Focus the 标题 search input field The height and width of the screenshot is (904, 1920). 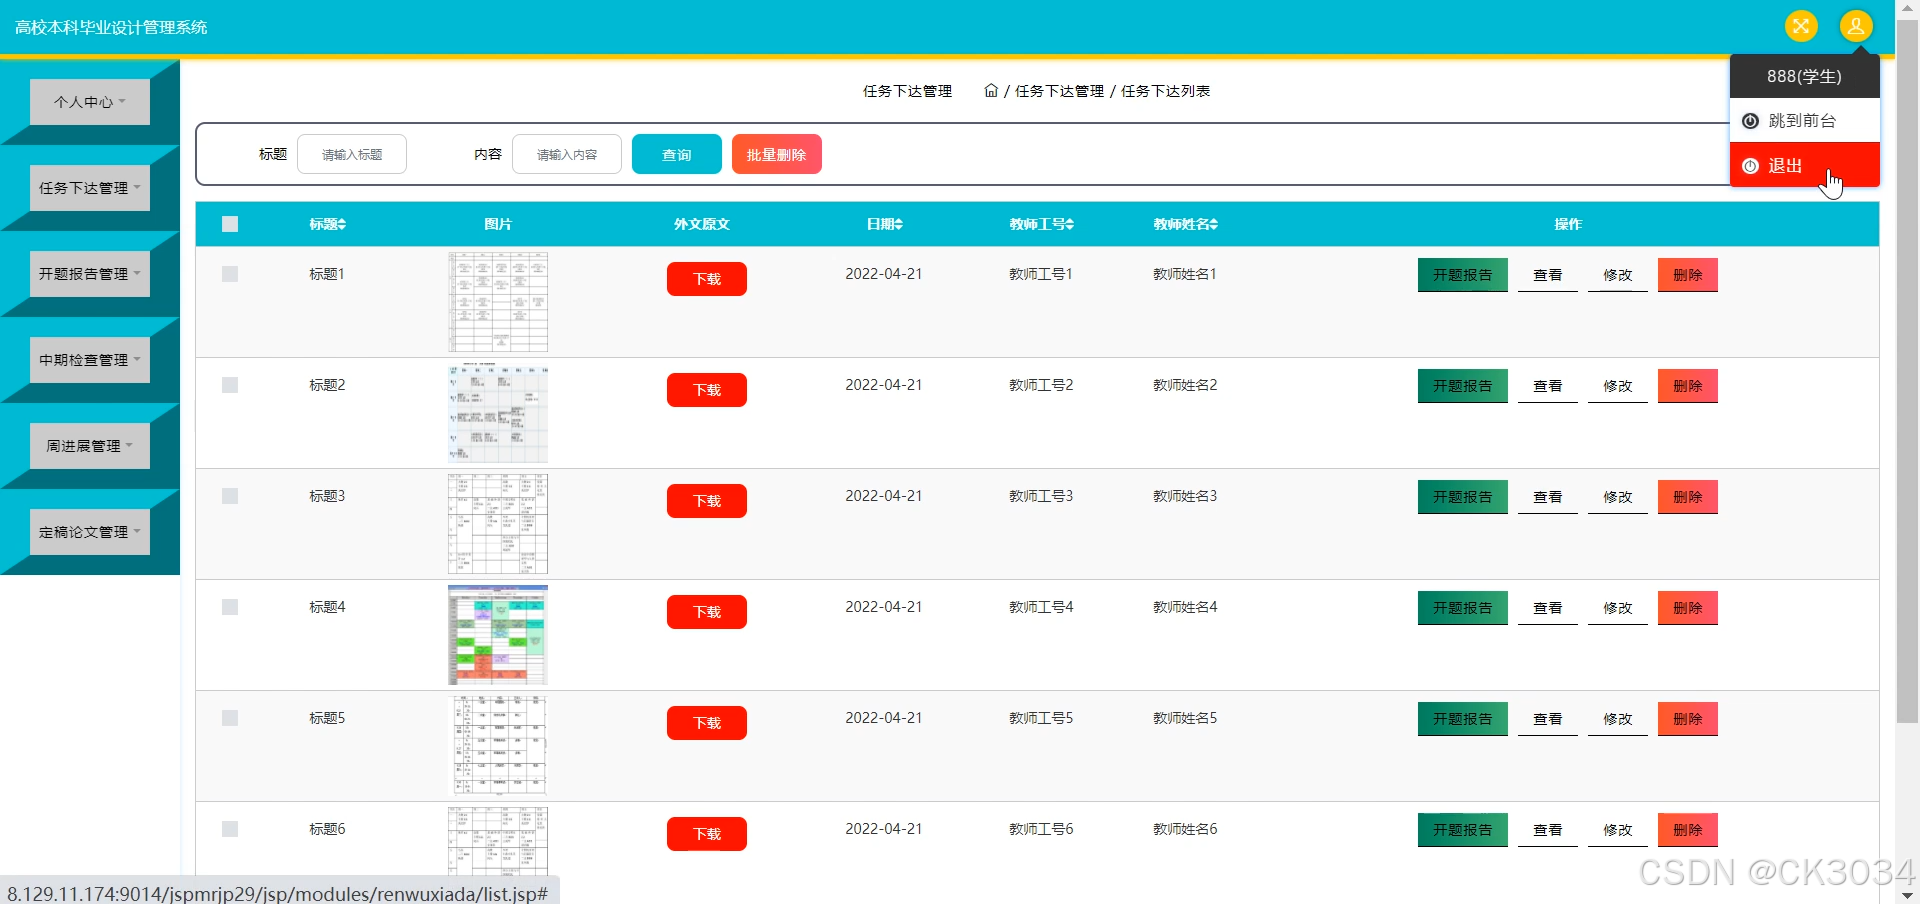click(x=352, y=154)
